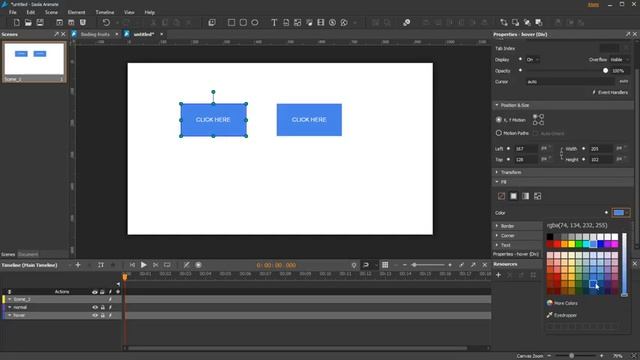Toggle visibility of hover layer
This screenshot has height=360, width=640.
pyautogui.click(x=95, y=316)
